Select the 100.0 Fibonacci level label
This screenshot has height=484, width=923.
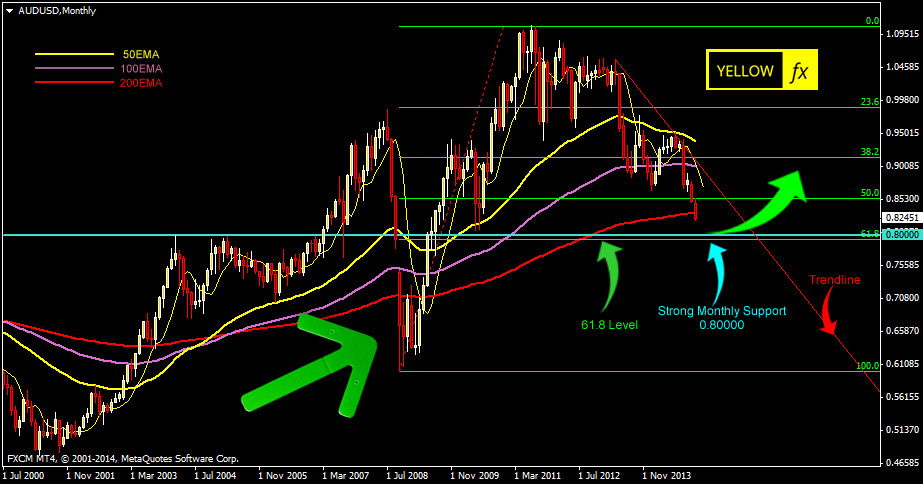point(867,366)
